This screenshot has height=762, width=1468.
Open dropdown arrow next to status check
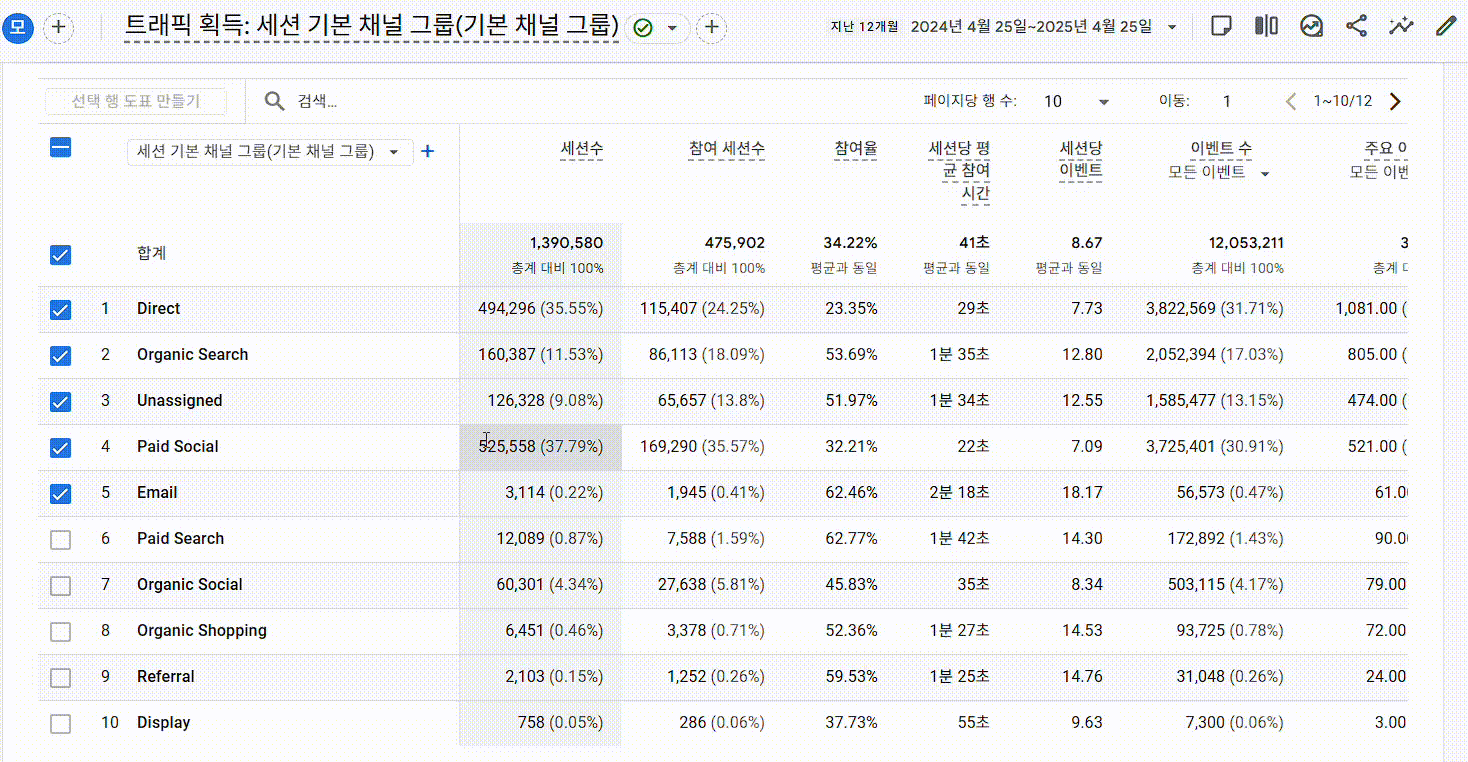coord(672,28)
